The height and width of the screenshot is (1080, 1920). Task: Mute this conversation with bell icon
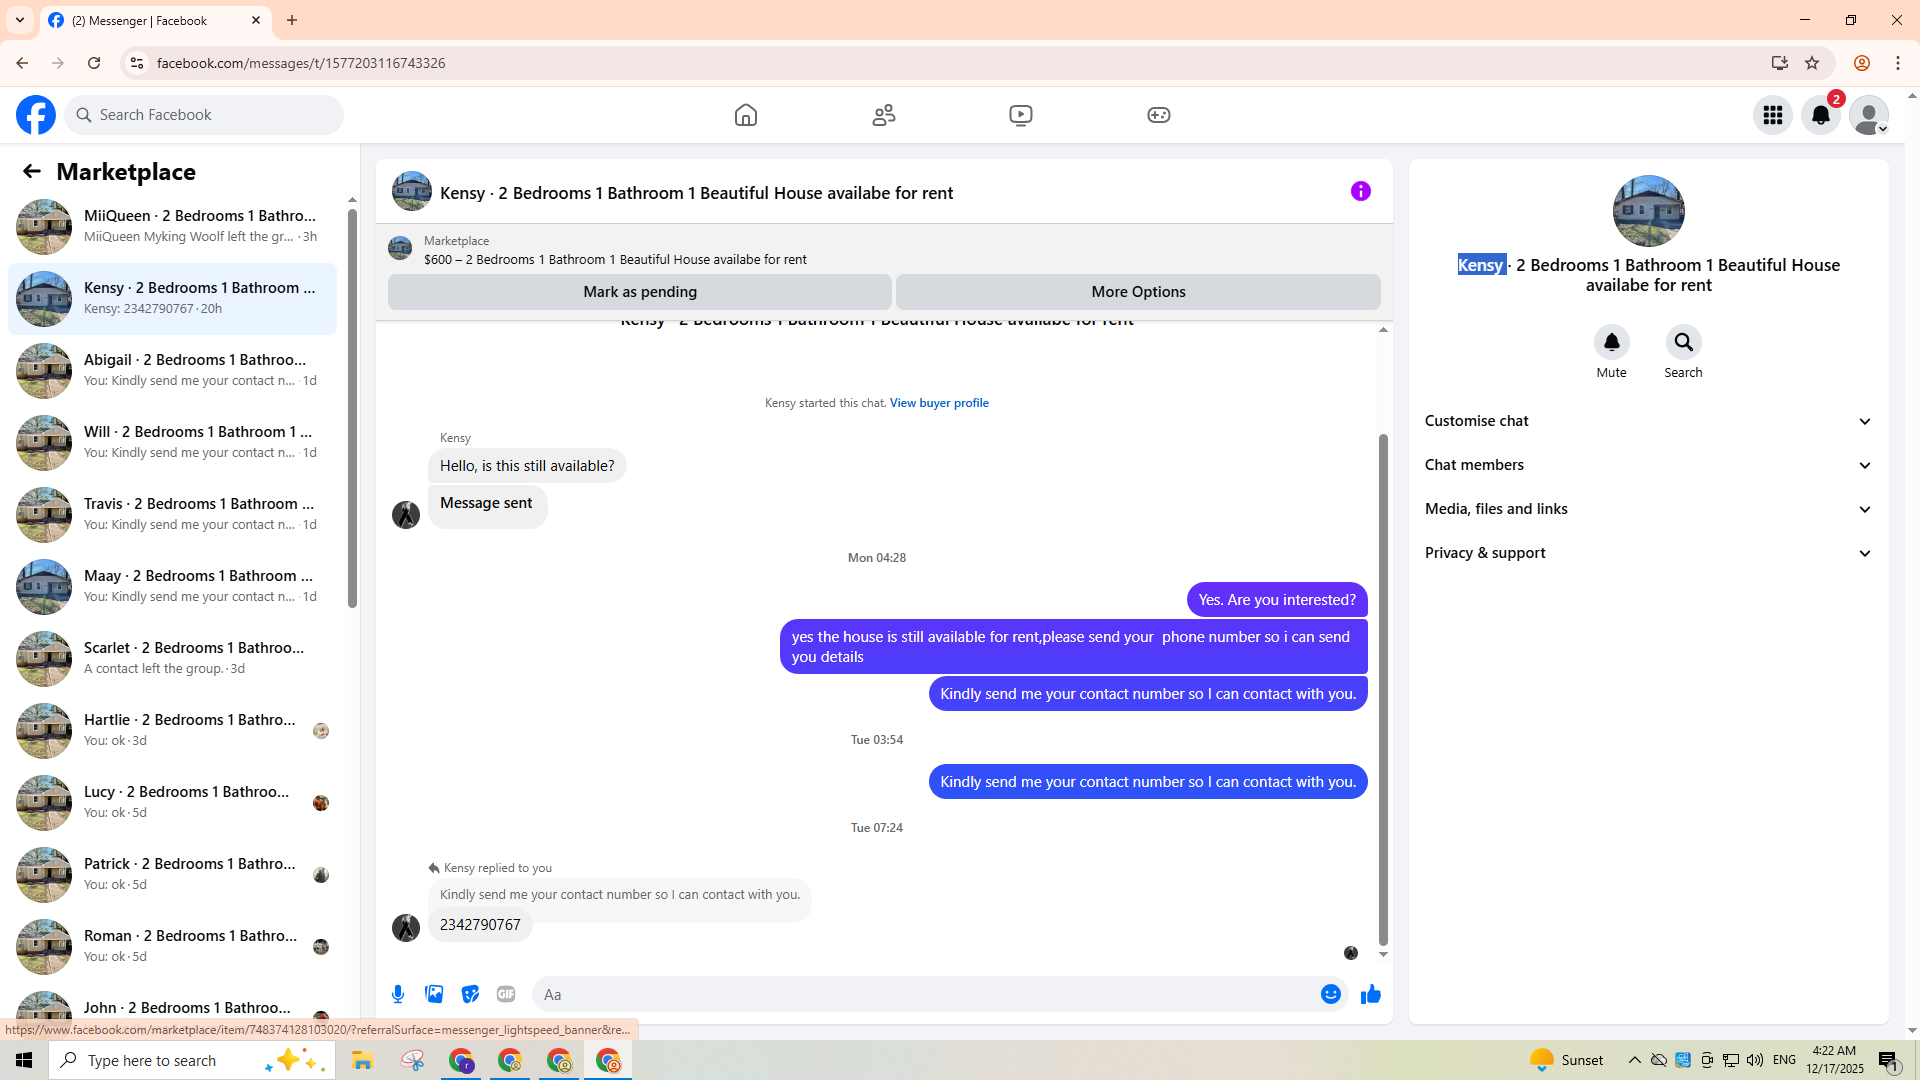click(x=1611, y=343)
